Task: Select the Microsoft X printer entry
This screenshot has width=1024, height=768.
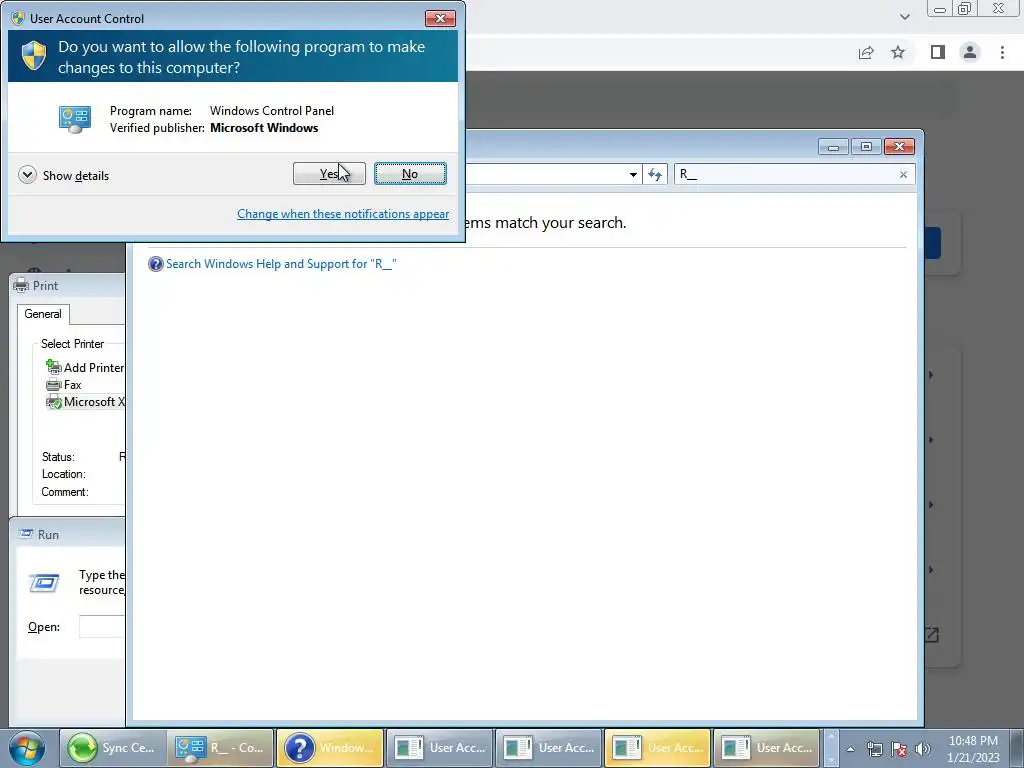Action: (85, 402)
